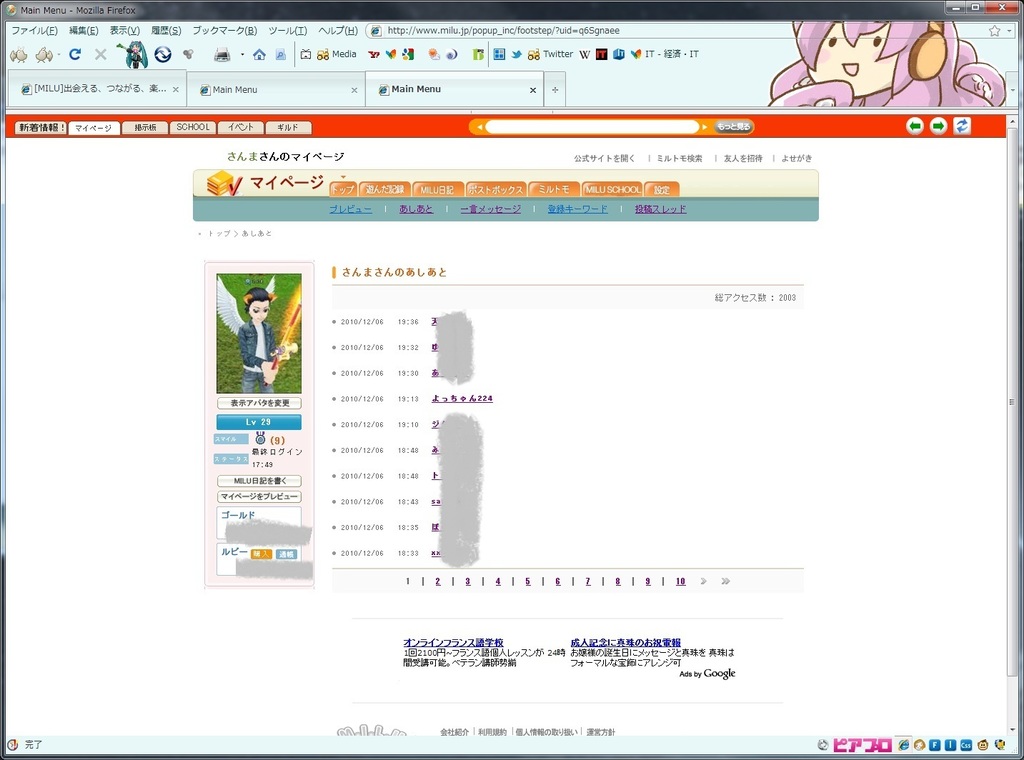The height and width of the screenshot is (760, 1024).
Task: Open the Media bookmark
Action: 337,54
